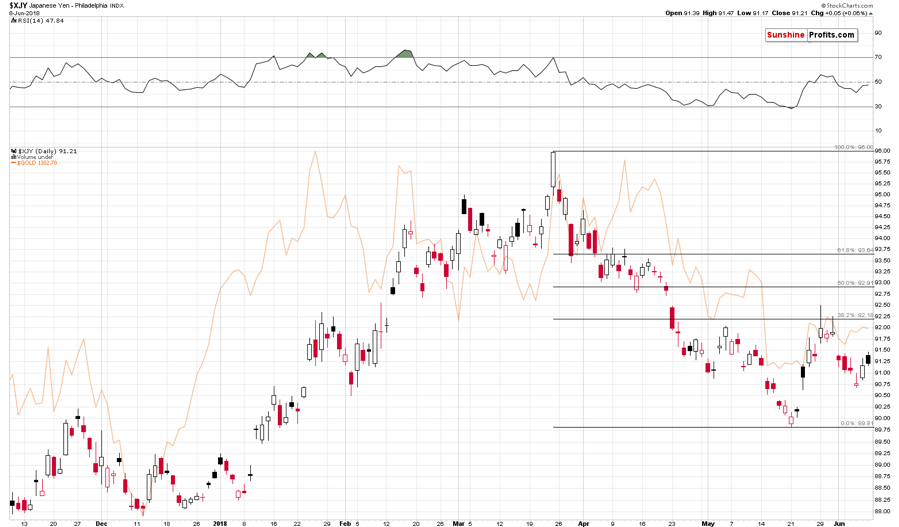This screenshot has height=527, width=899.
Task: Click the Open 91.39 value
Action: (682, 13)
